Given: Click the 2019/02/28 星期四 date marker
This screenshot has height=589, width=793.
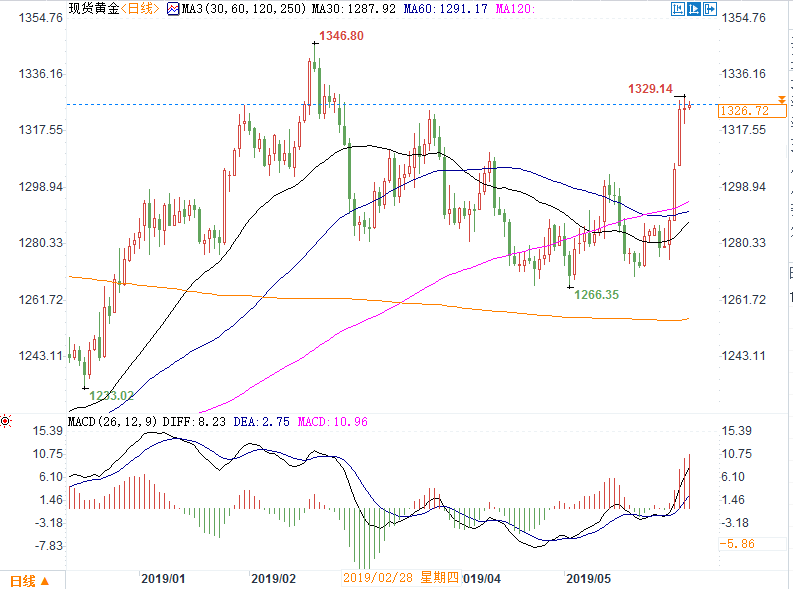Looking at the screenshot, I should click(x=401, y=578).
